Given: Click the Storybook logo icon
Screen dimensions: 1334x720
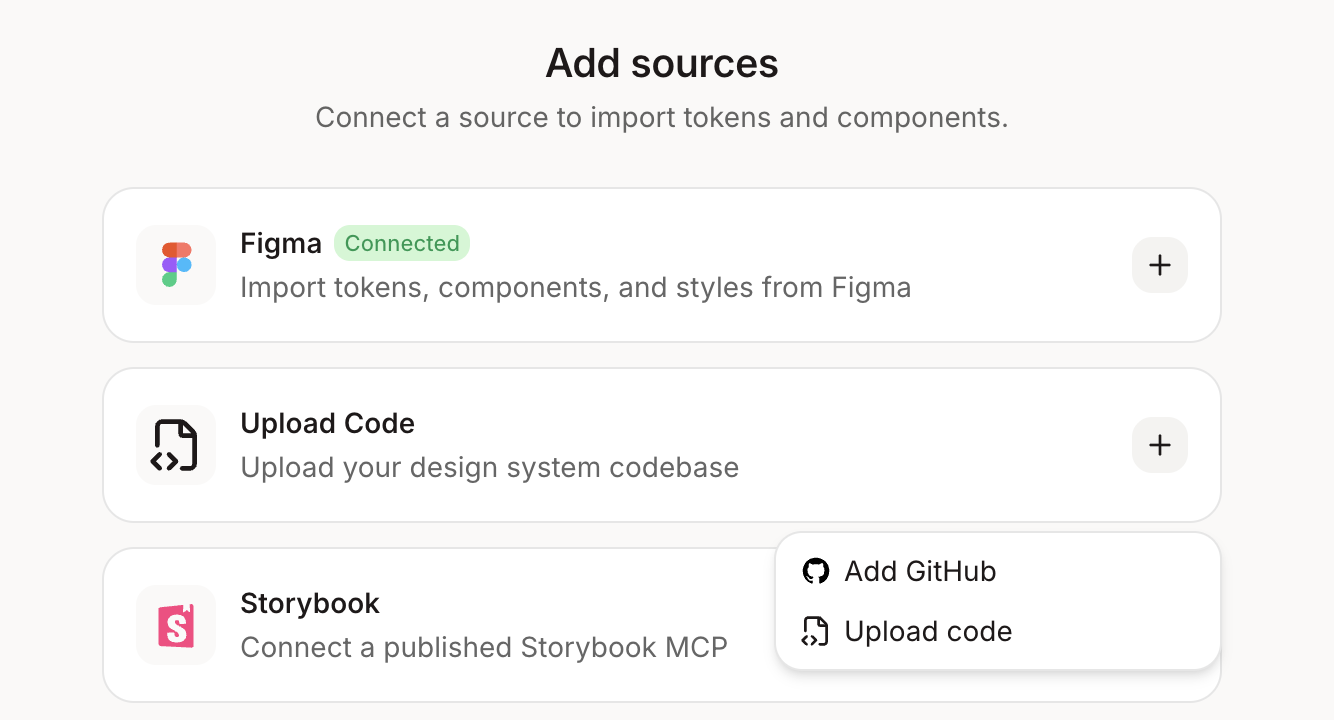Looking at the screenshot, I should [176, 625].
